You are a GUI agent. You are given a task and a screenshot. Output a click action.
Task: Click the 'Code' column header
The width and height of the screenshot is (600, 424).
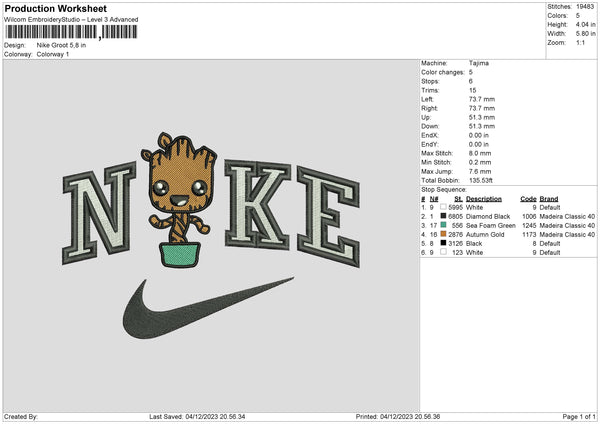[528, 199]
